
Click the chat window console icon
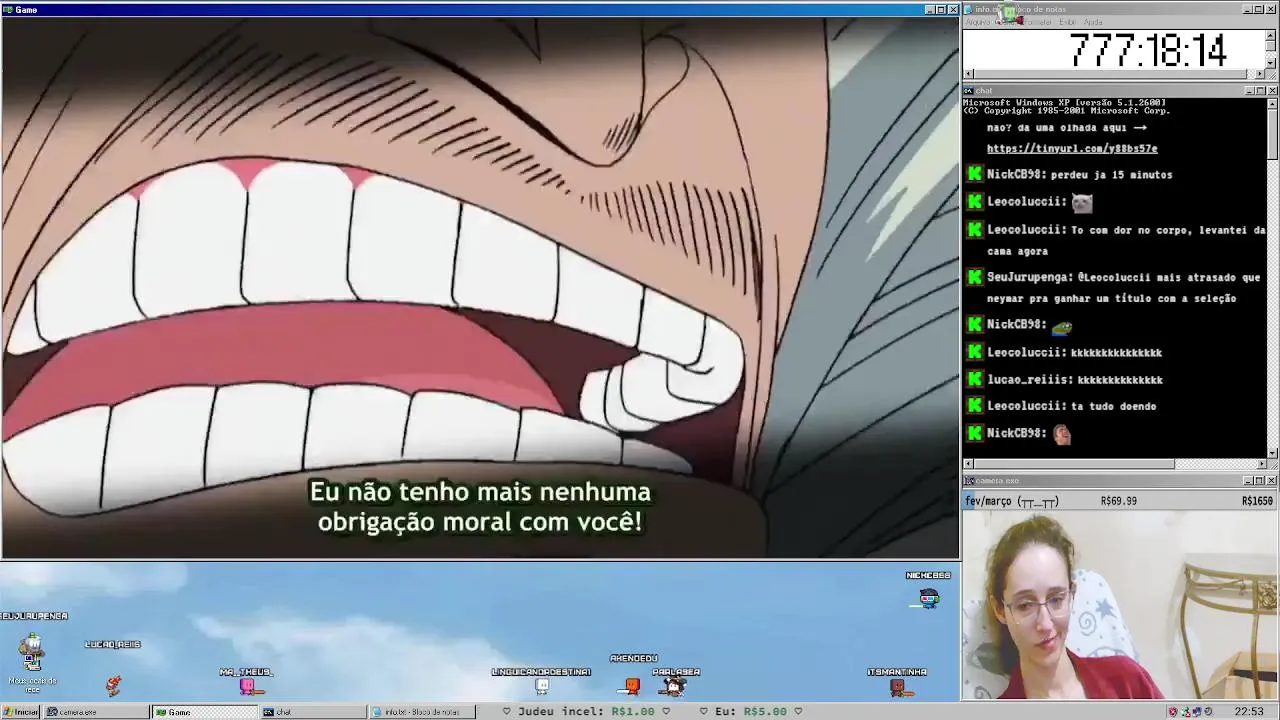pos(969,91)
